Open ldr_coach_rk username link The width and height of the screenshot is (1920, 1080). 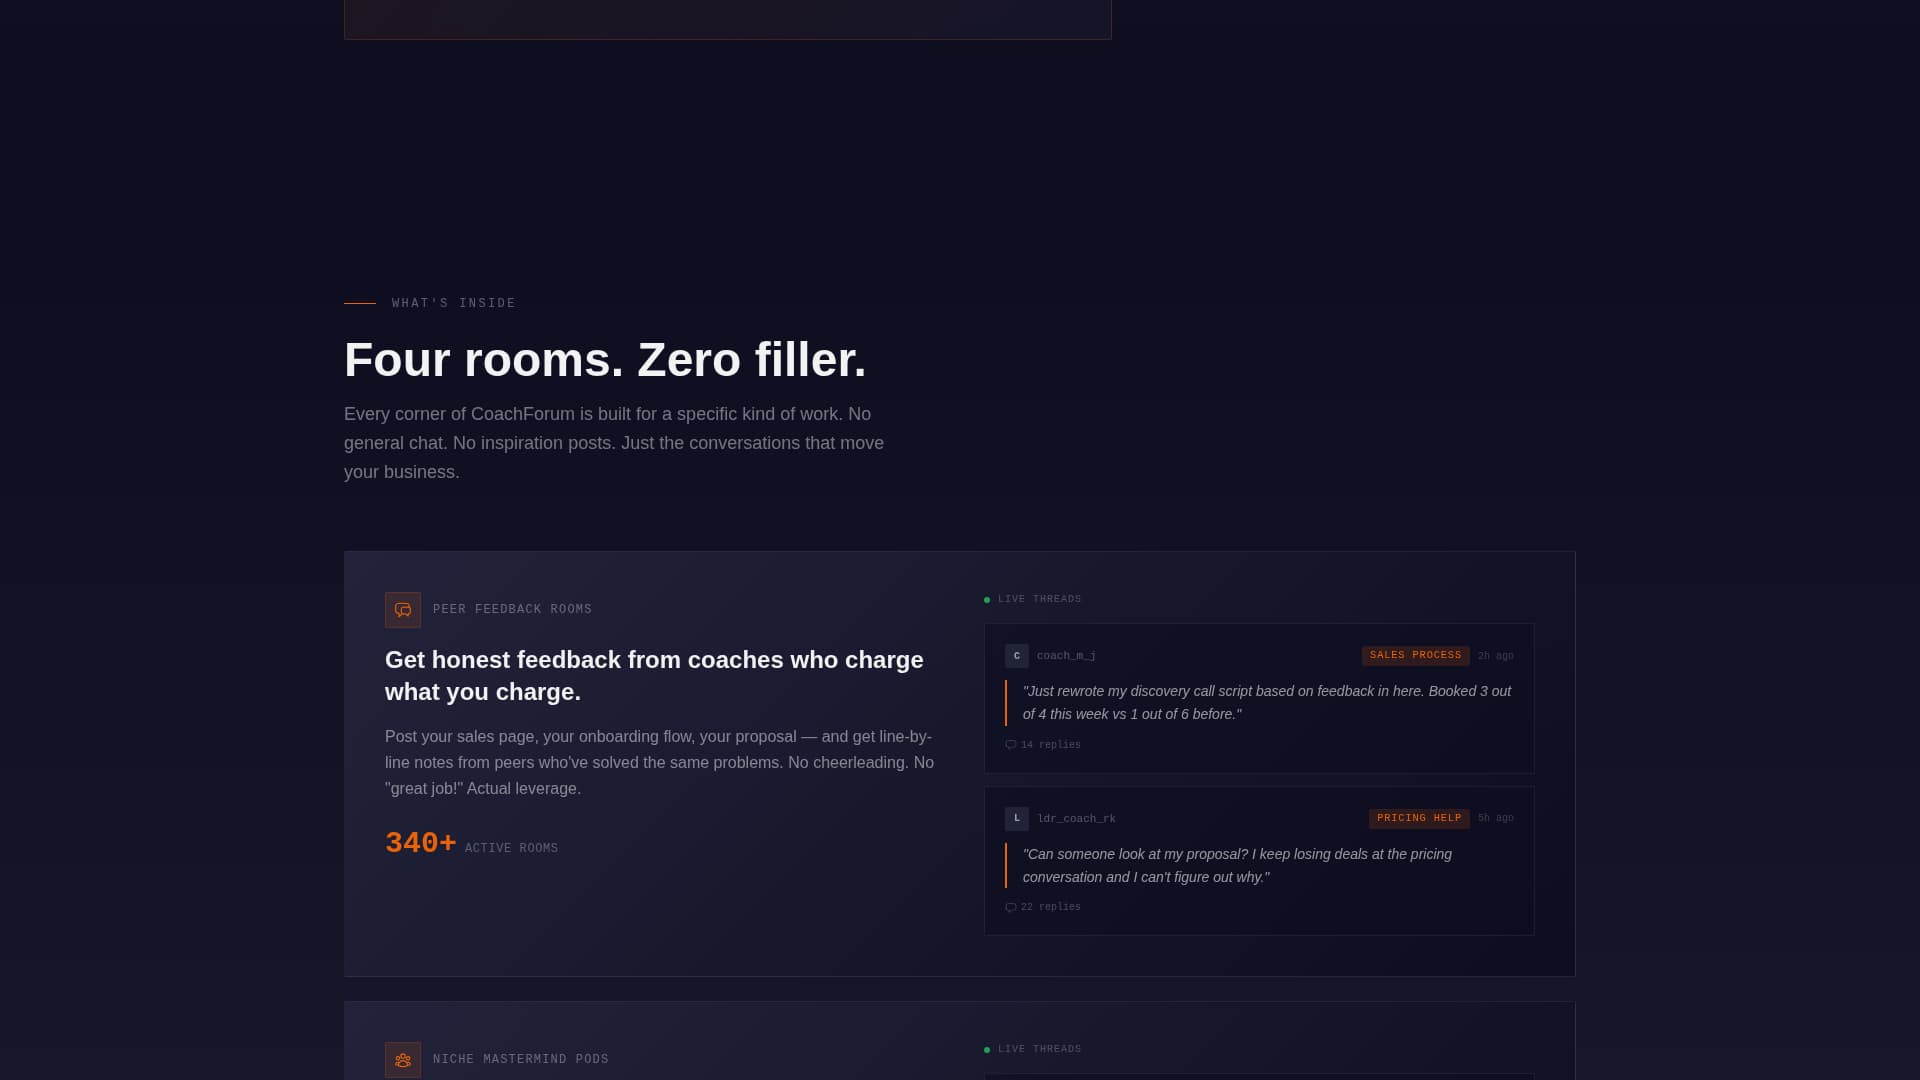tap(1076, 819)
